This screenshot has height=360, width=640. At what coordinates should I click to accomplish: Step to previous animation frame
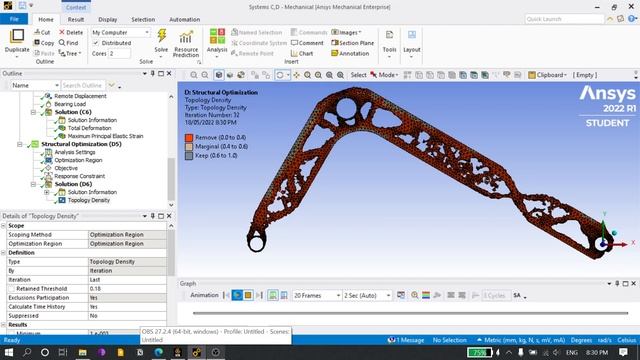(226, 295)
